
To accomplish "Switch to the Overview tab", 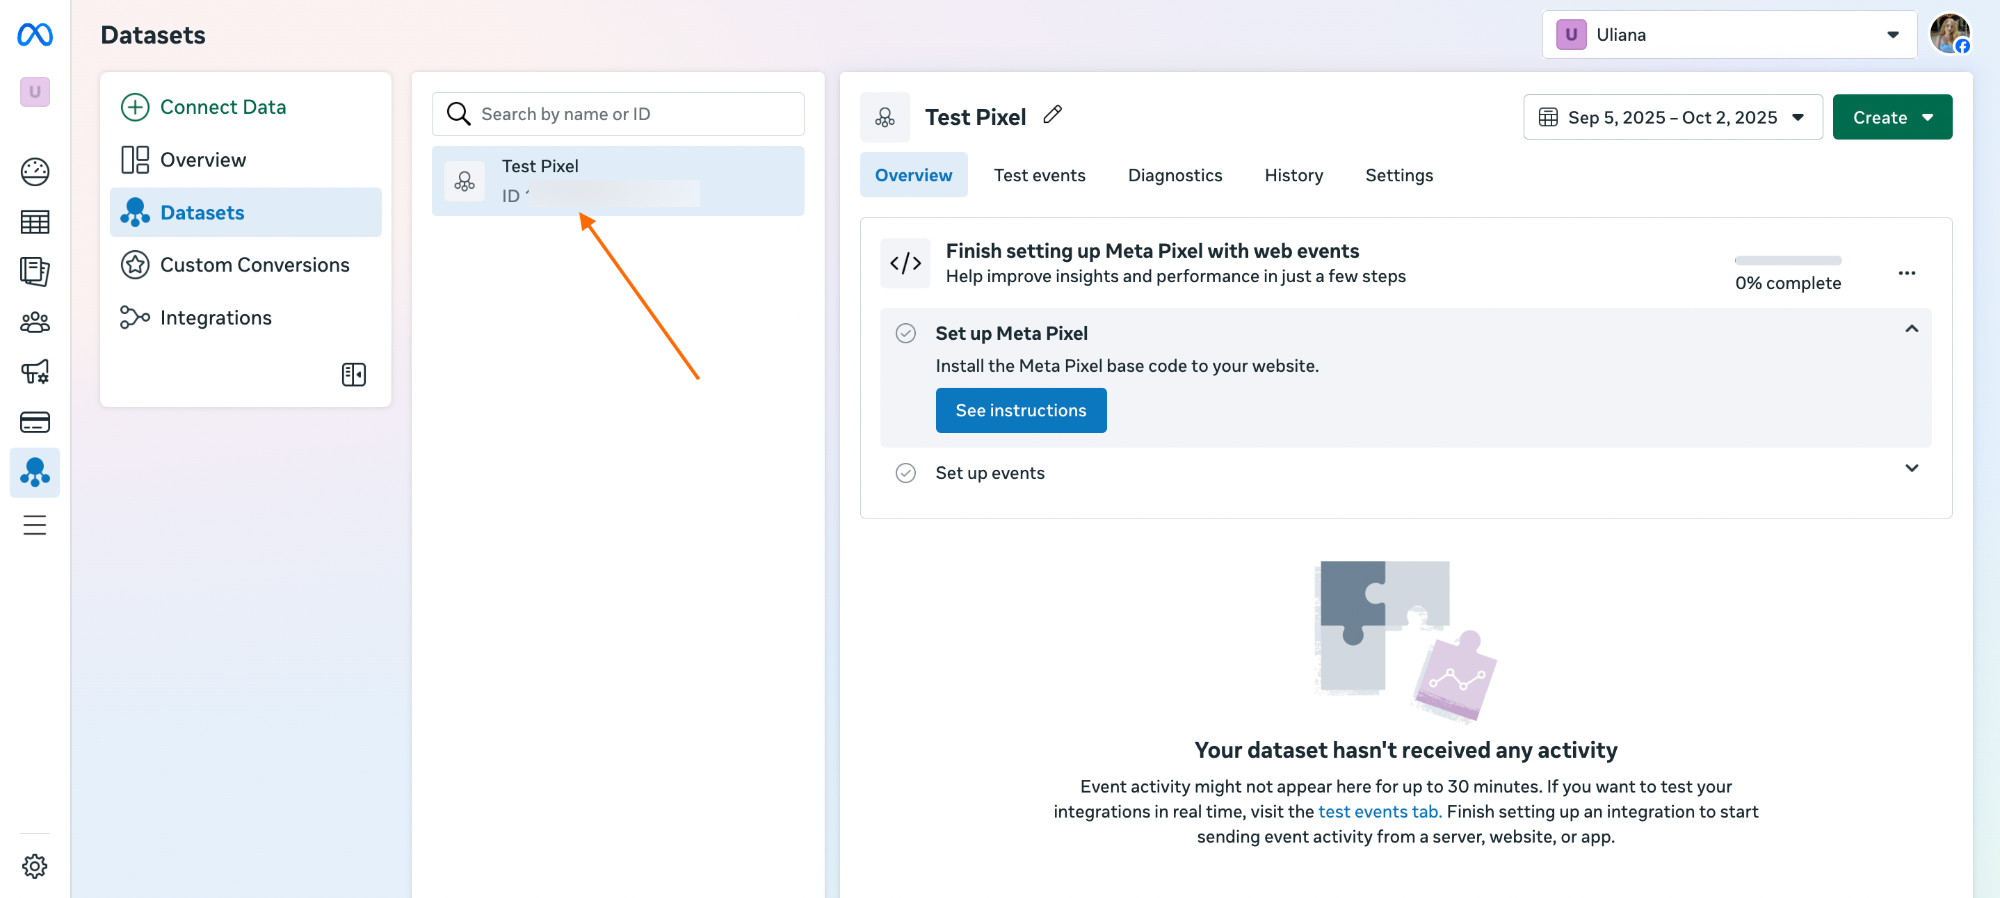I will (x=914, y=175).
